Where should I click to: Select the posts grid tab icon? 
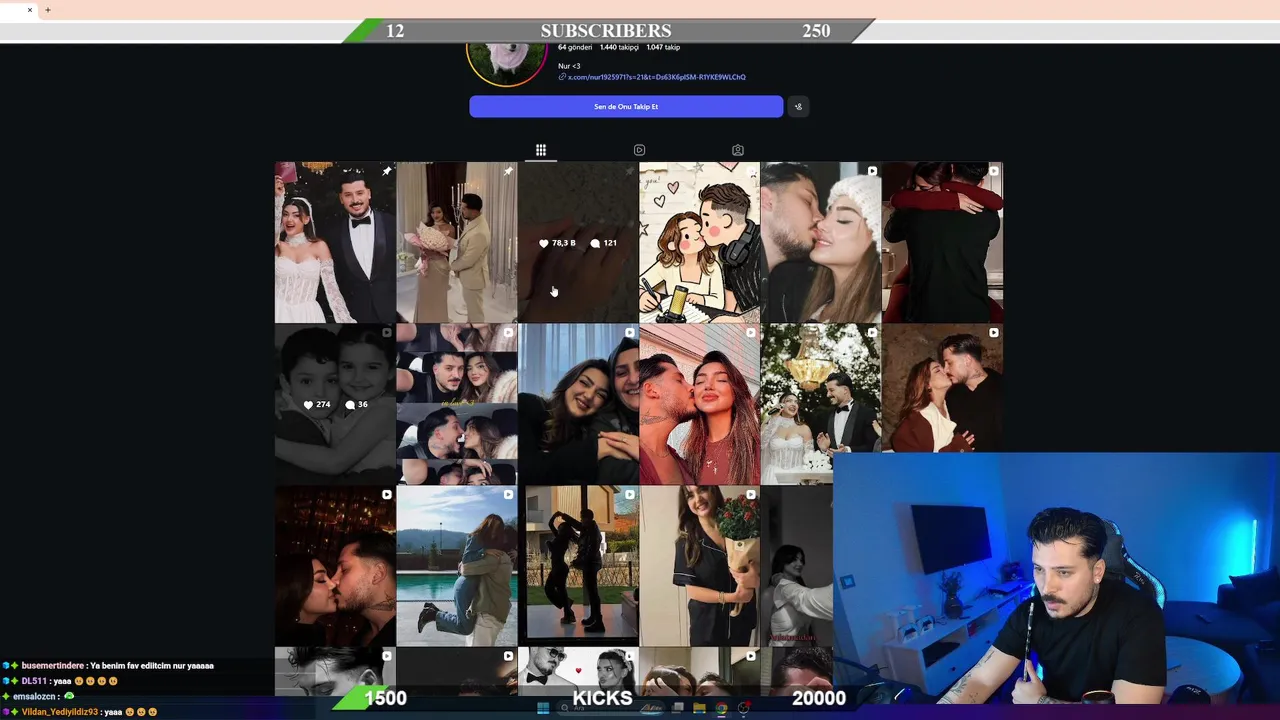pyautogui.click(x=540, y=150)
